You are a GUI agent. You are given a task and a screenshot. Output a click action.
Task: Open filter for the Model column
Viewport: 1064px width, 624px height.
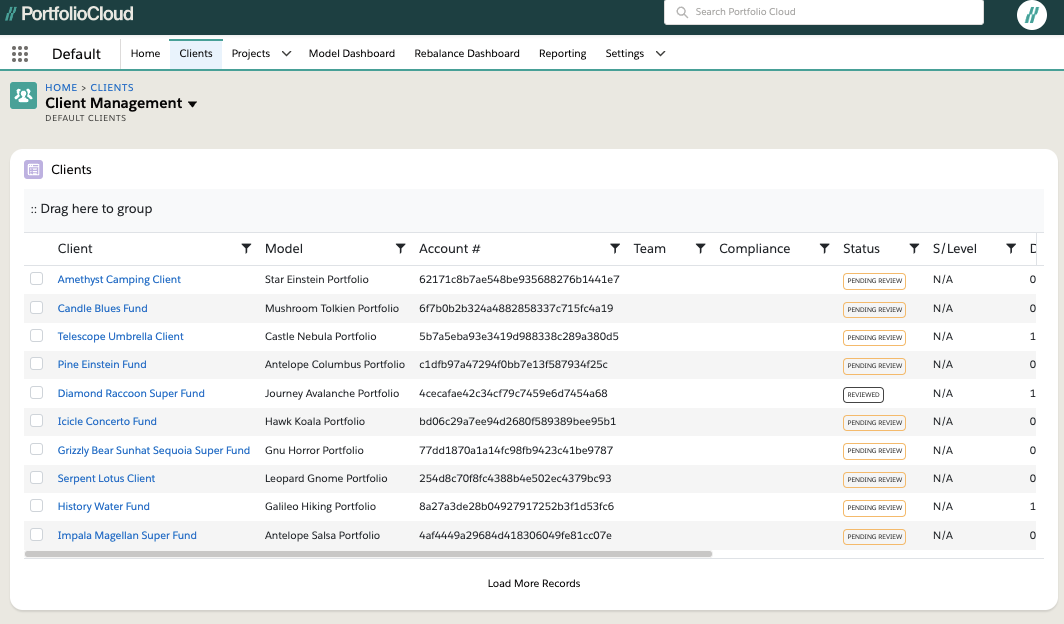point(401,249)
